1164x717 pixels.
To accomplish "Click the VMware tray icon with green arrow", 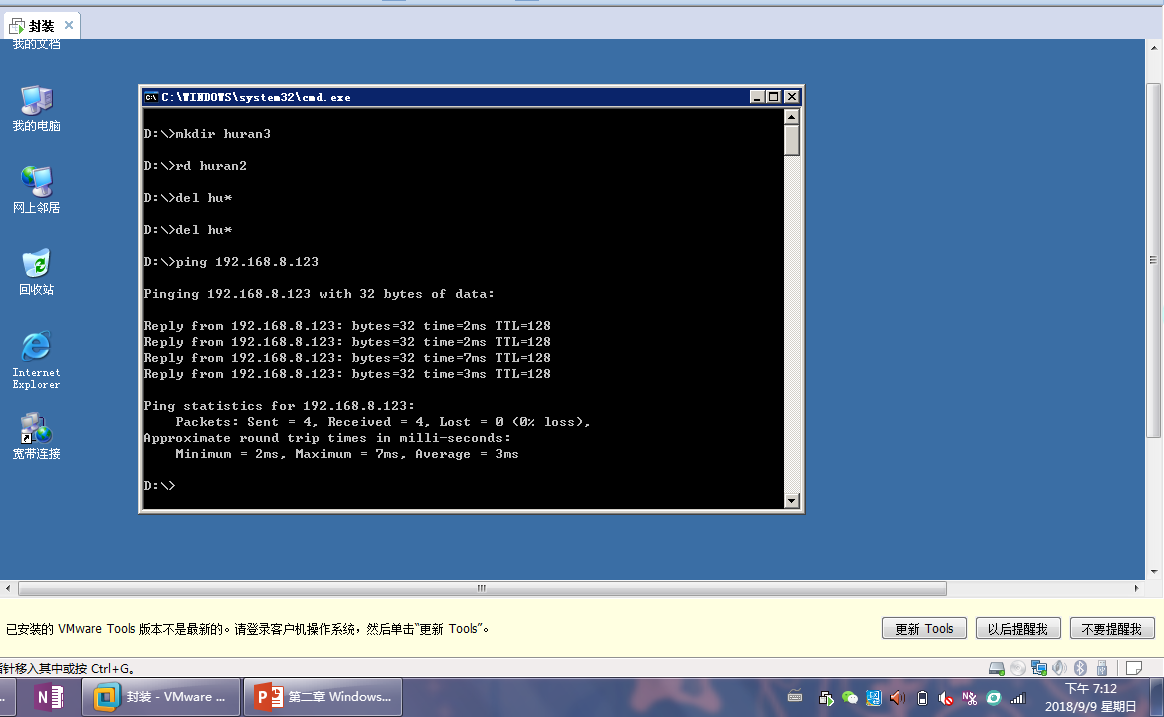I will point(826,698).
